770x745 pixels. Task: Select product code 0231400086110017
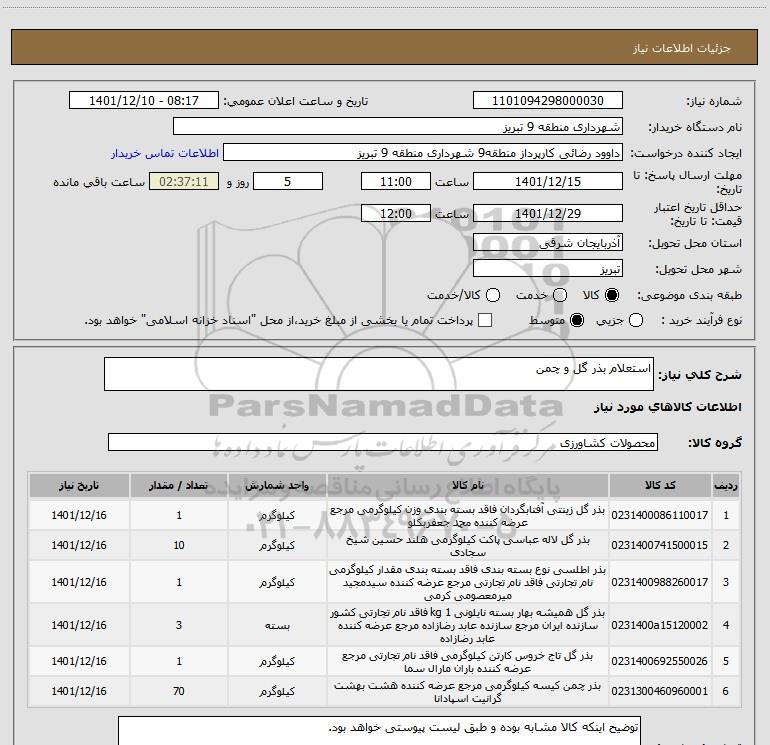coord(660,515)
